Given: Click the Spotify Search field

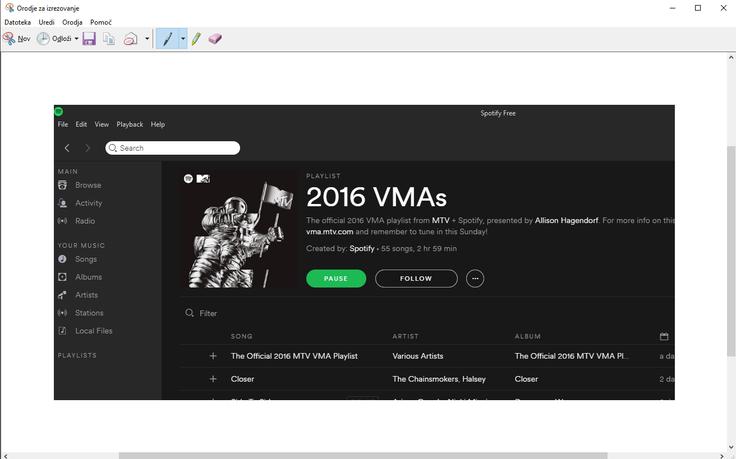Looking at the screenshot, I should tap(173, 148).
